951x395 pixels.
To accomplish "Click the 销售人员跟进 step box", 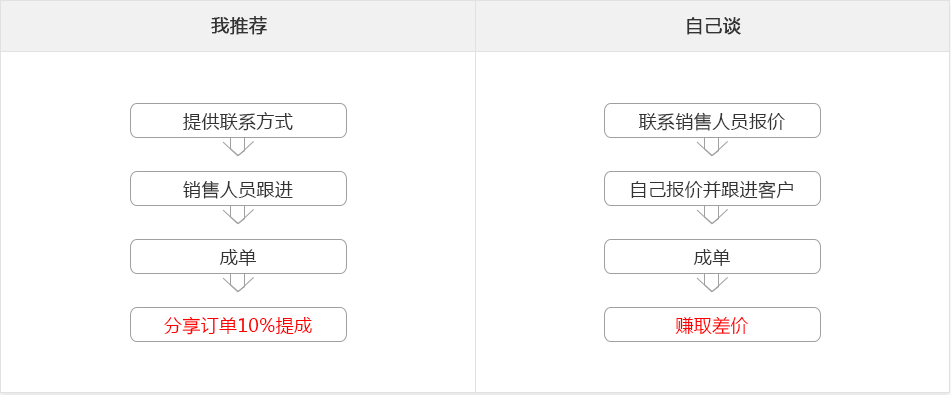I will coord(238,189).
